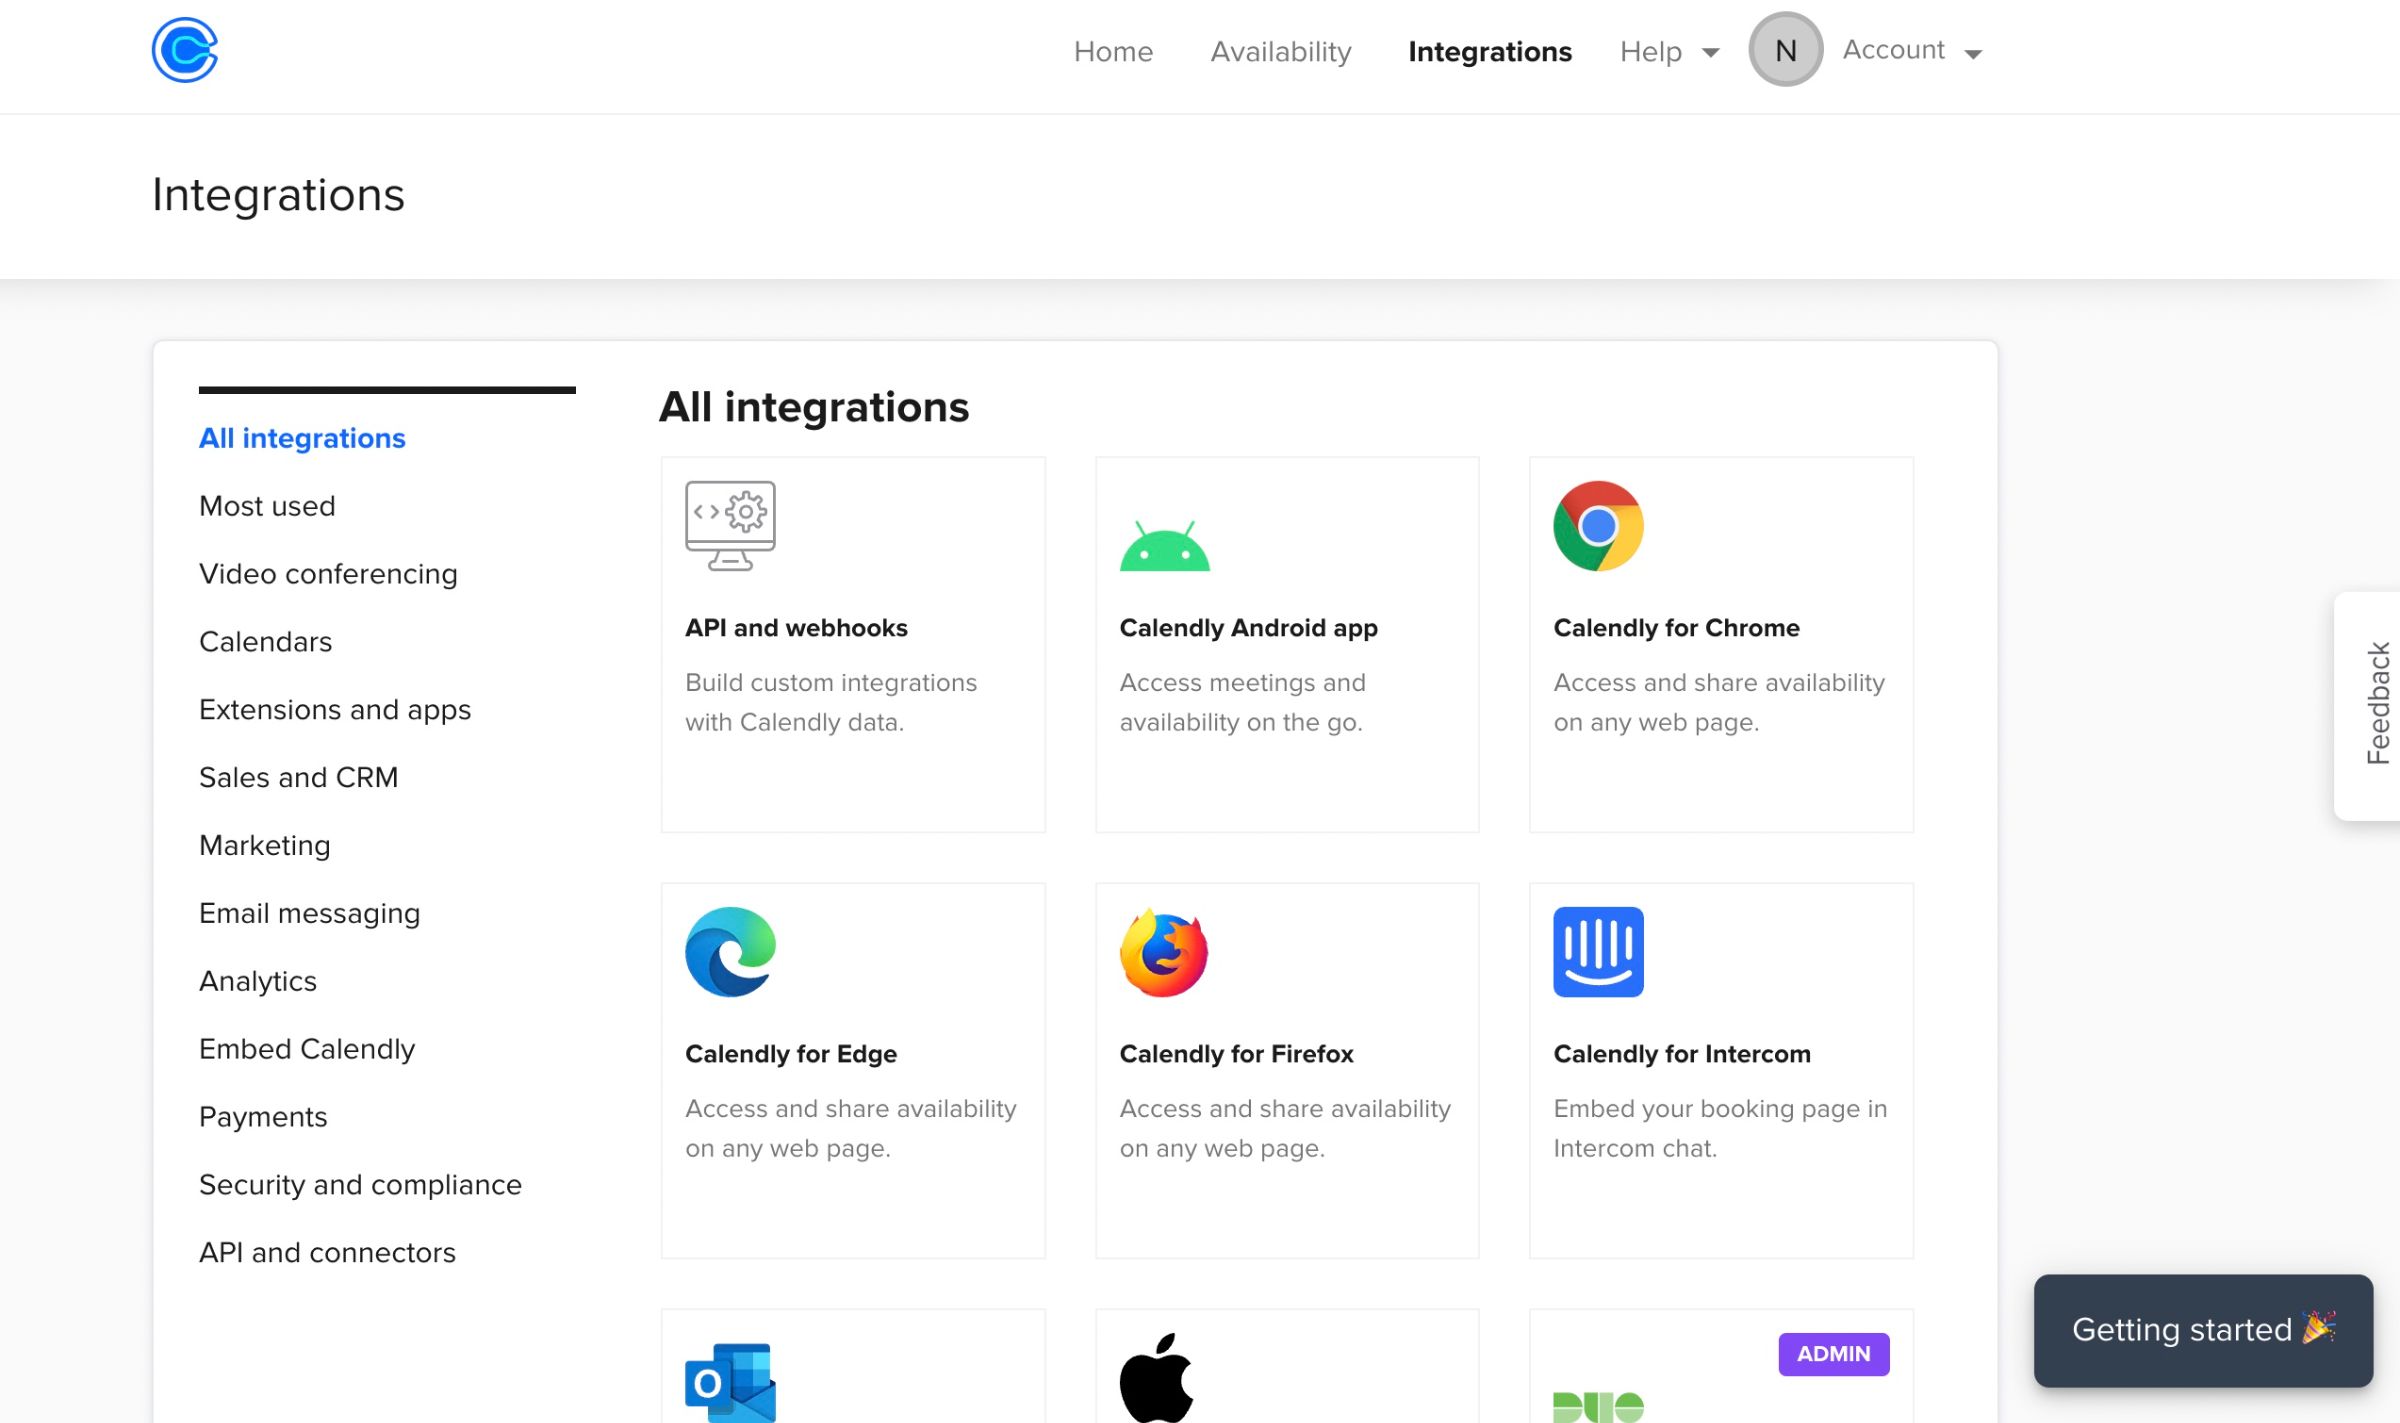Click 'Build custom integrations with Calendly data.' text
2400x1423 pixels.
831,702
